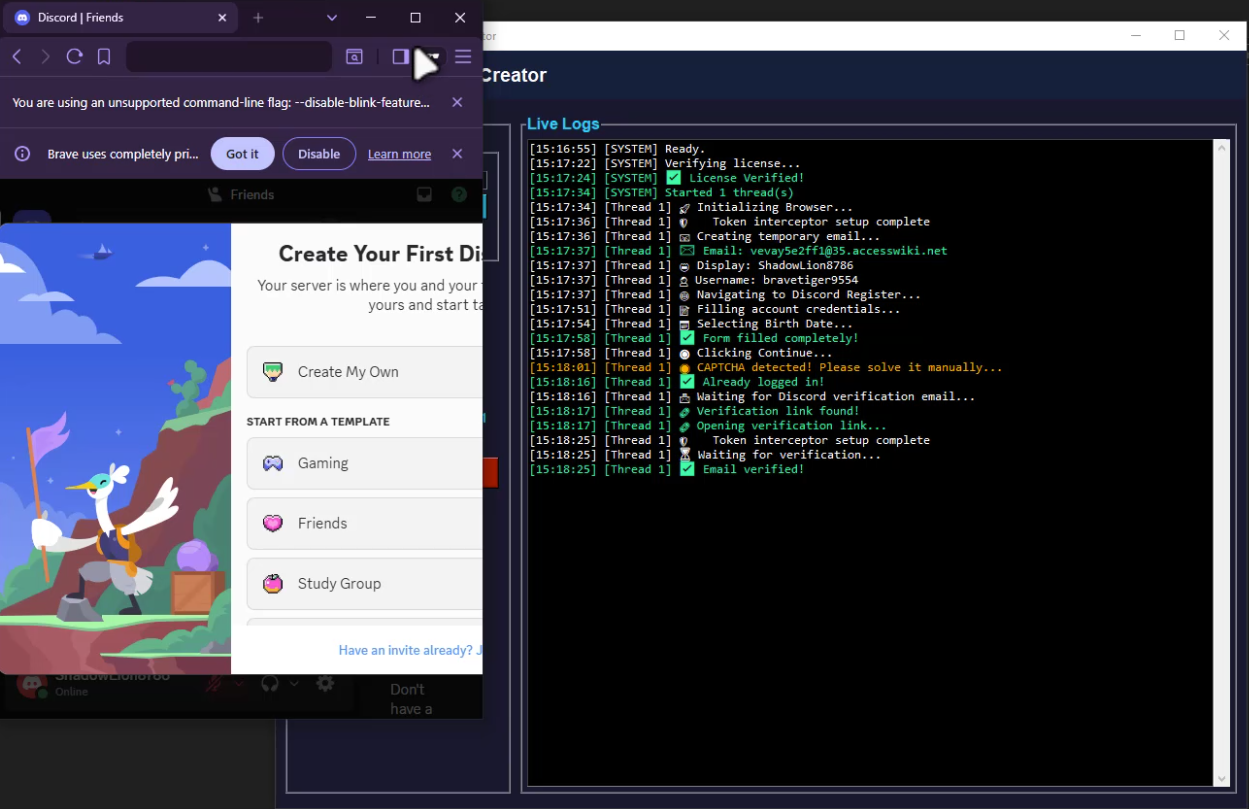Click the user avatar in Discord panel
This screenshot has height=809, width=1249.
(x=31, y=686)
